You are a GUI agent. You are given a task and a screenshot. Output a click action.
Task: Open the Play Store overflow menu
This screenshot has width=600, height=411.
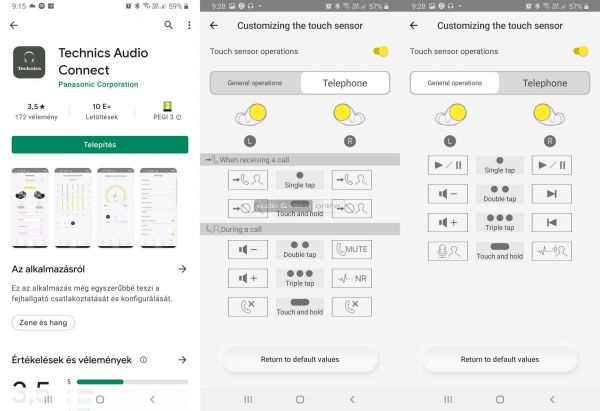coord(189,25)
